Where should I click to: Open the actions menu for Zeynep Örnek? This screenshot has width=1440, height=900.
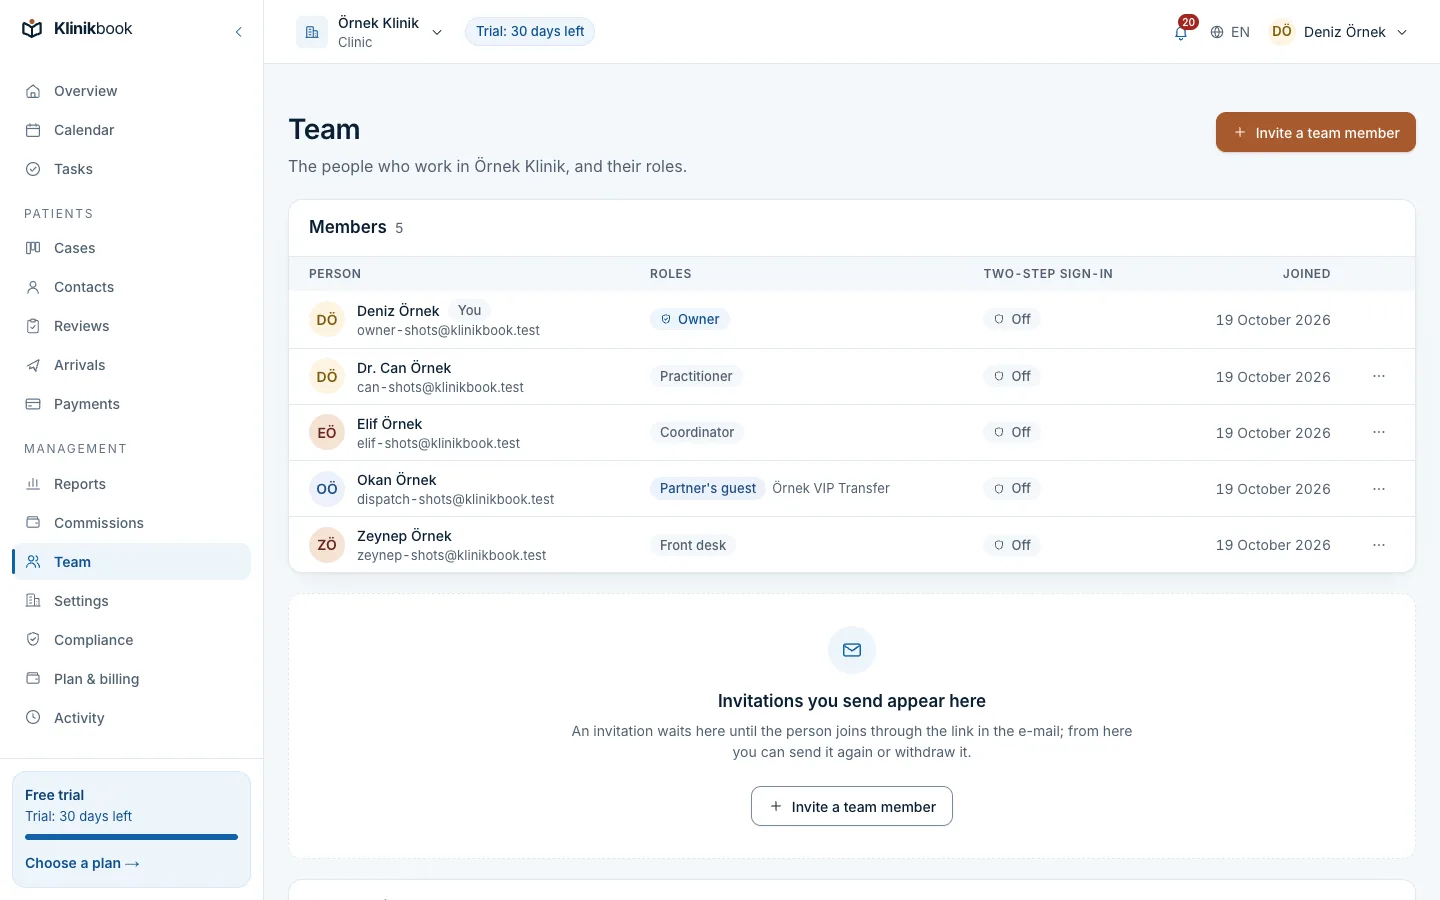point(1379,545)
